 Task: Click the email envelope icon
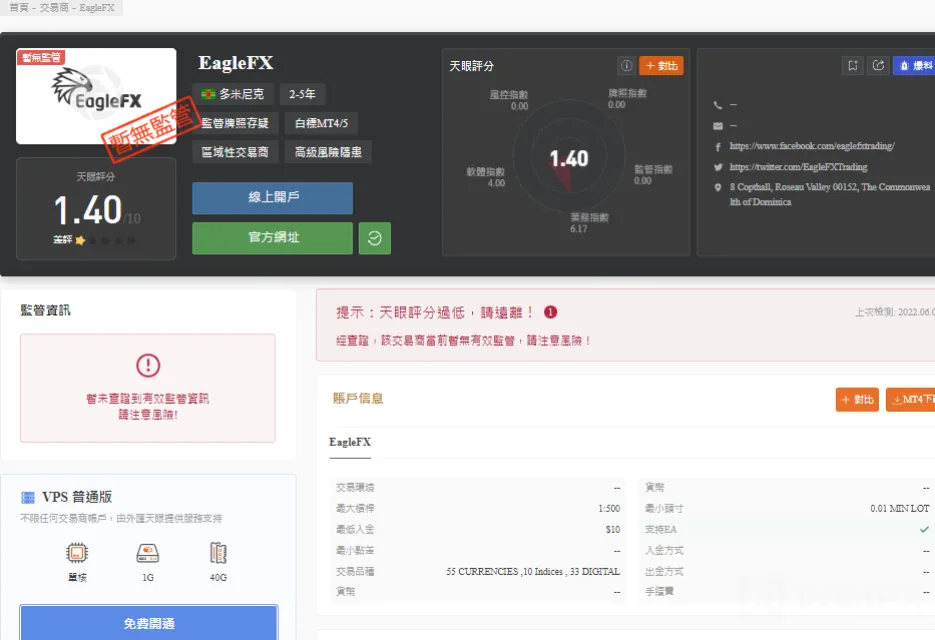click(718, 126)
